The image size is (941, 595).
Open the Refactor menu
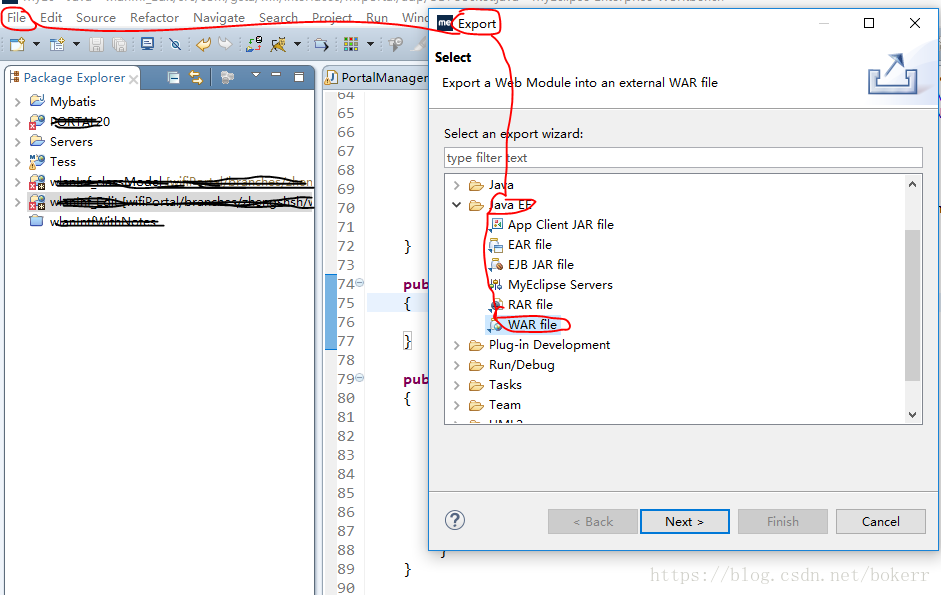tap(154, 17)
